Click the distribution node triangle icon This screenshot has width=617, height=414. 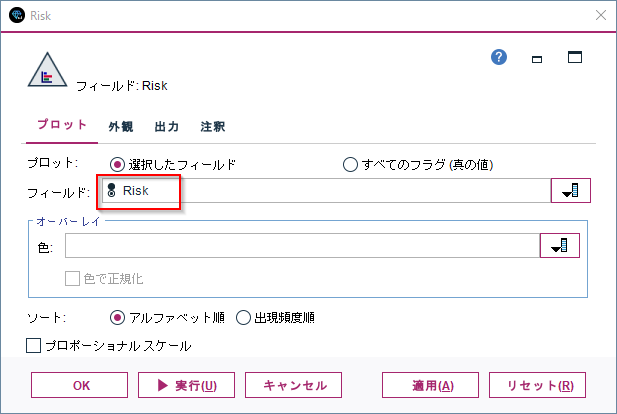point(47,70)
